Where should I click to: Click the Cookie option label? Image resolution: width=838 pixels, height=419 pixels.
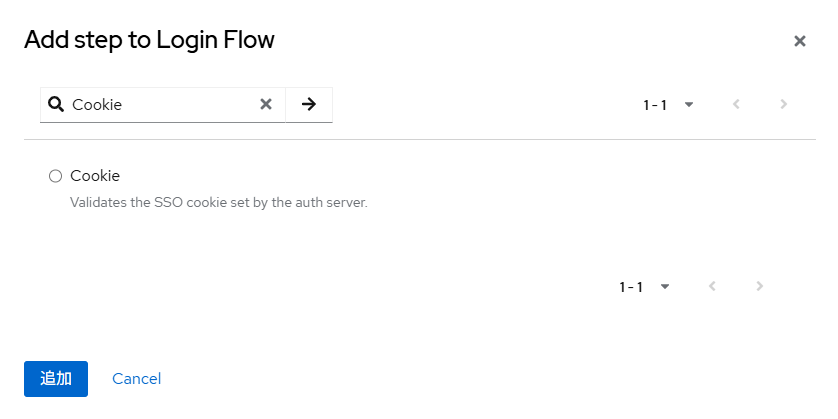[95, 176]
